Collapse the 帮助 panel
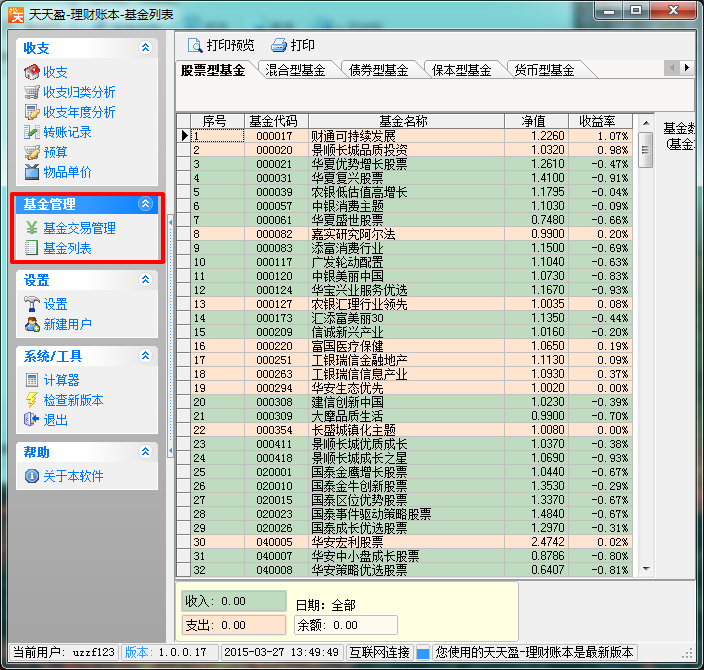This screenshot has width=704, height=670. (x=145, y=452)
